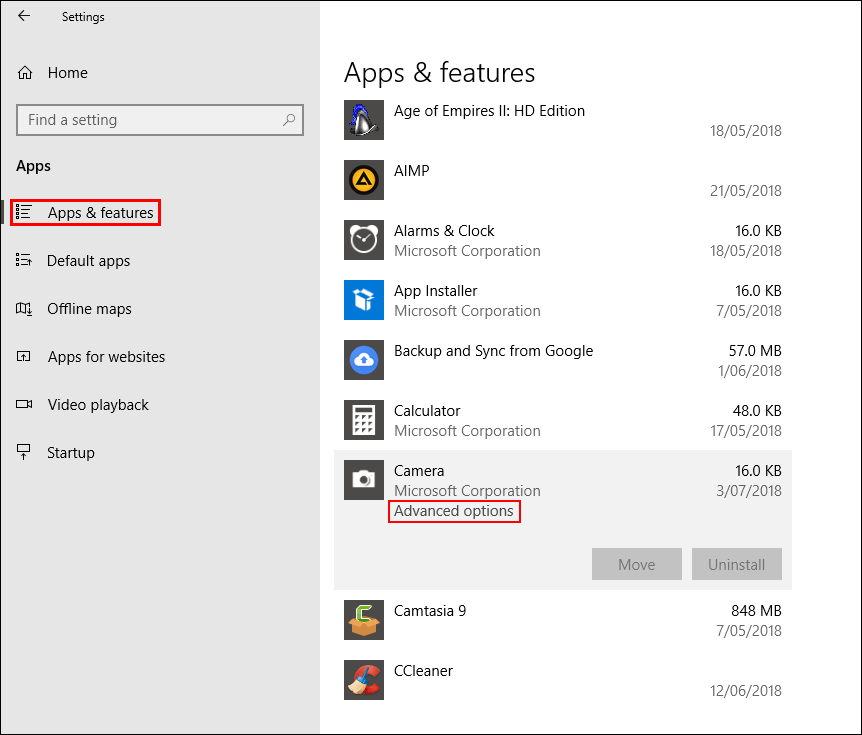Open Camera Advanced options link
The image size is (862, 735).
tap(454, 511)
